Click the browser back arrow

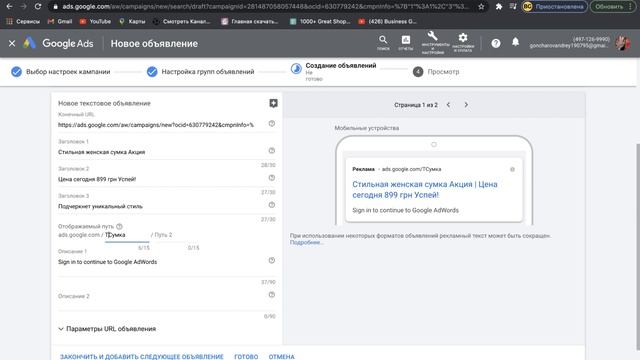pyautogui.click(x=9, y=7)
